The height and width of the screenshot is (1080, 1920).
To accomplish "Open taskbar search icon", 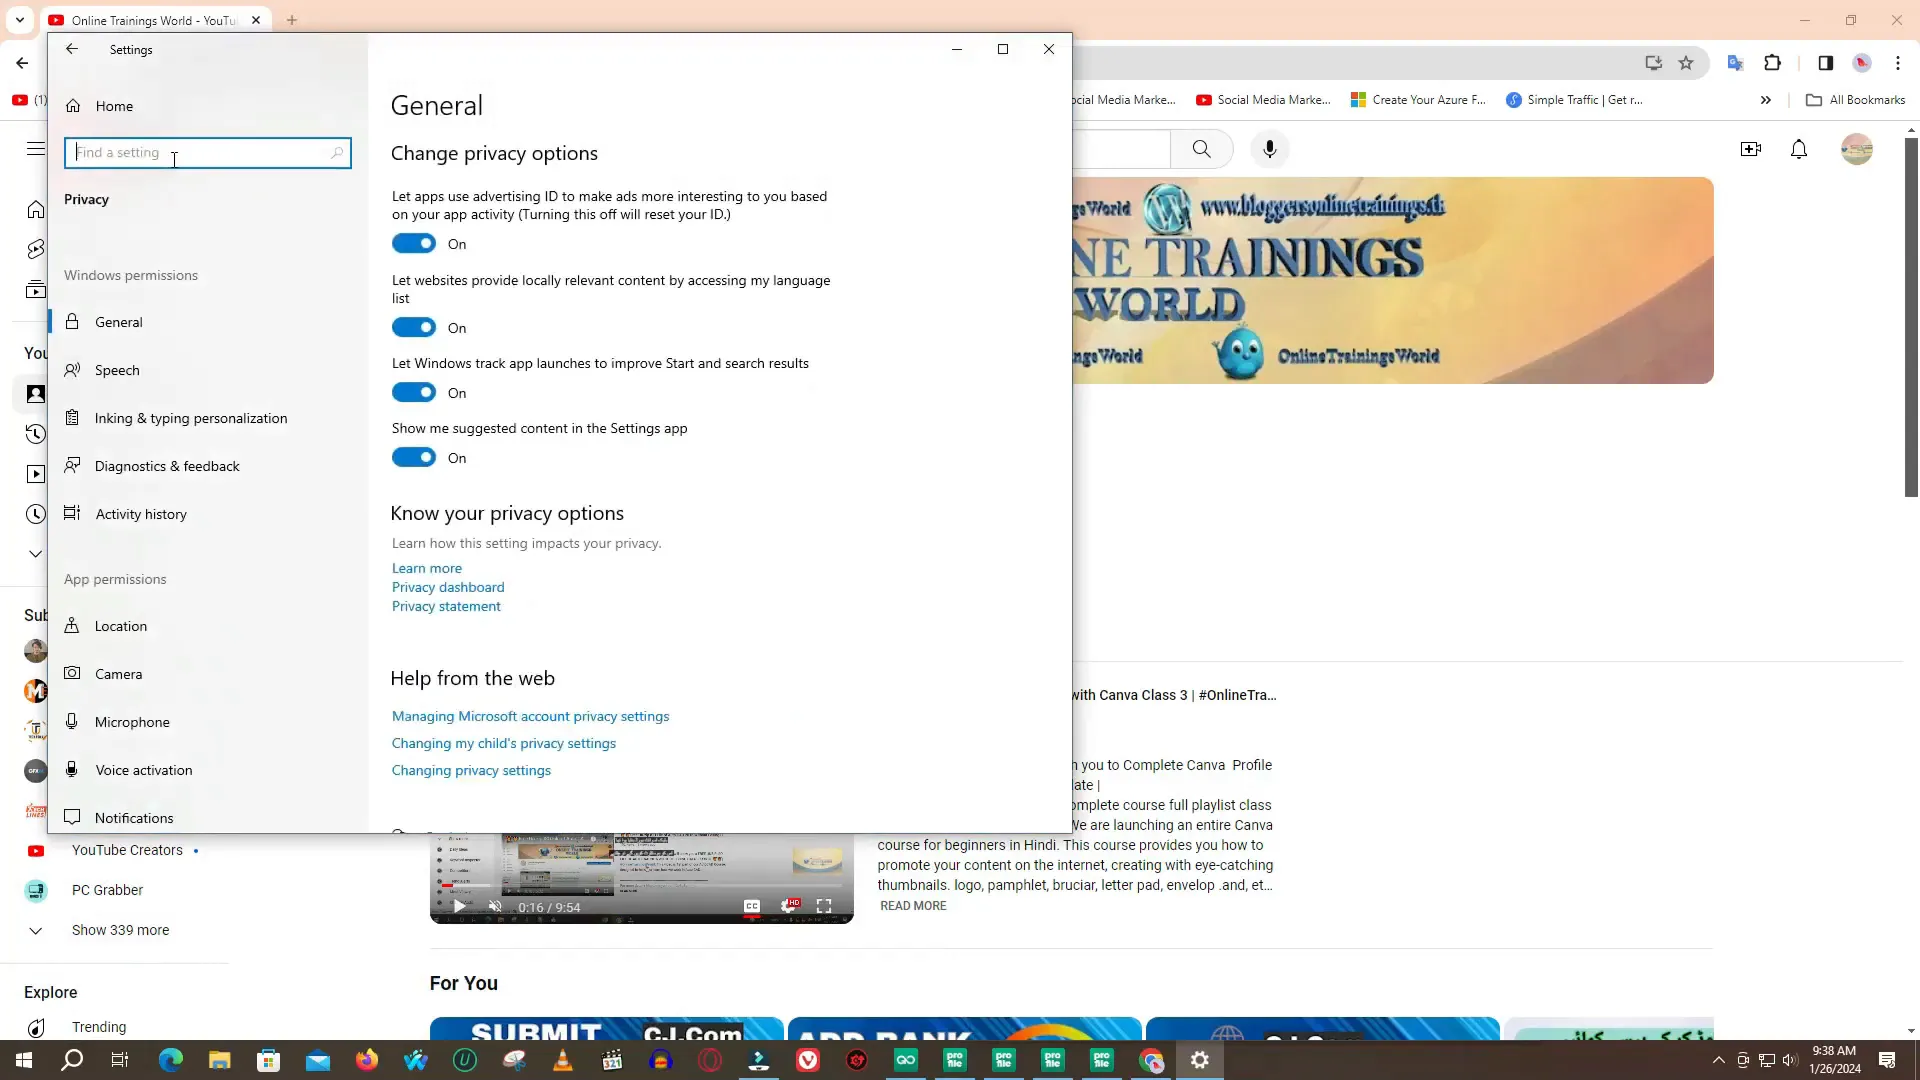I will (x=72, y=1060).
